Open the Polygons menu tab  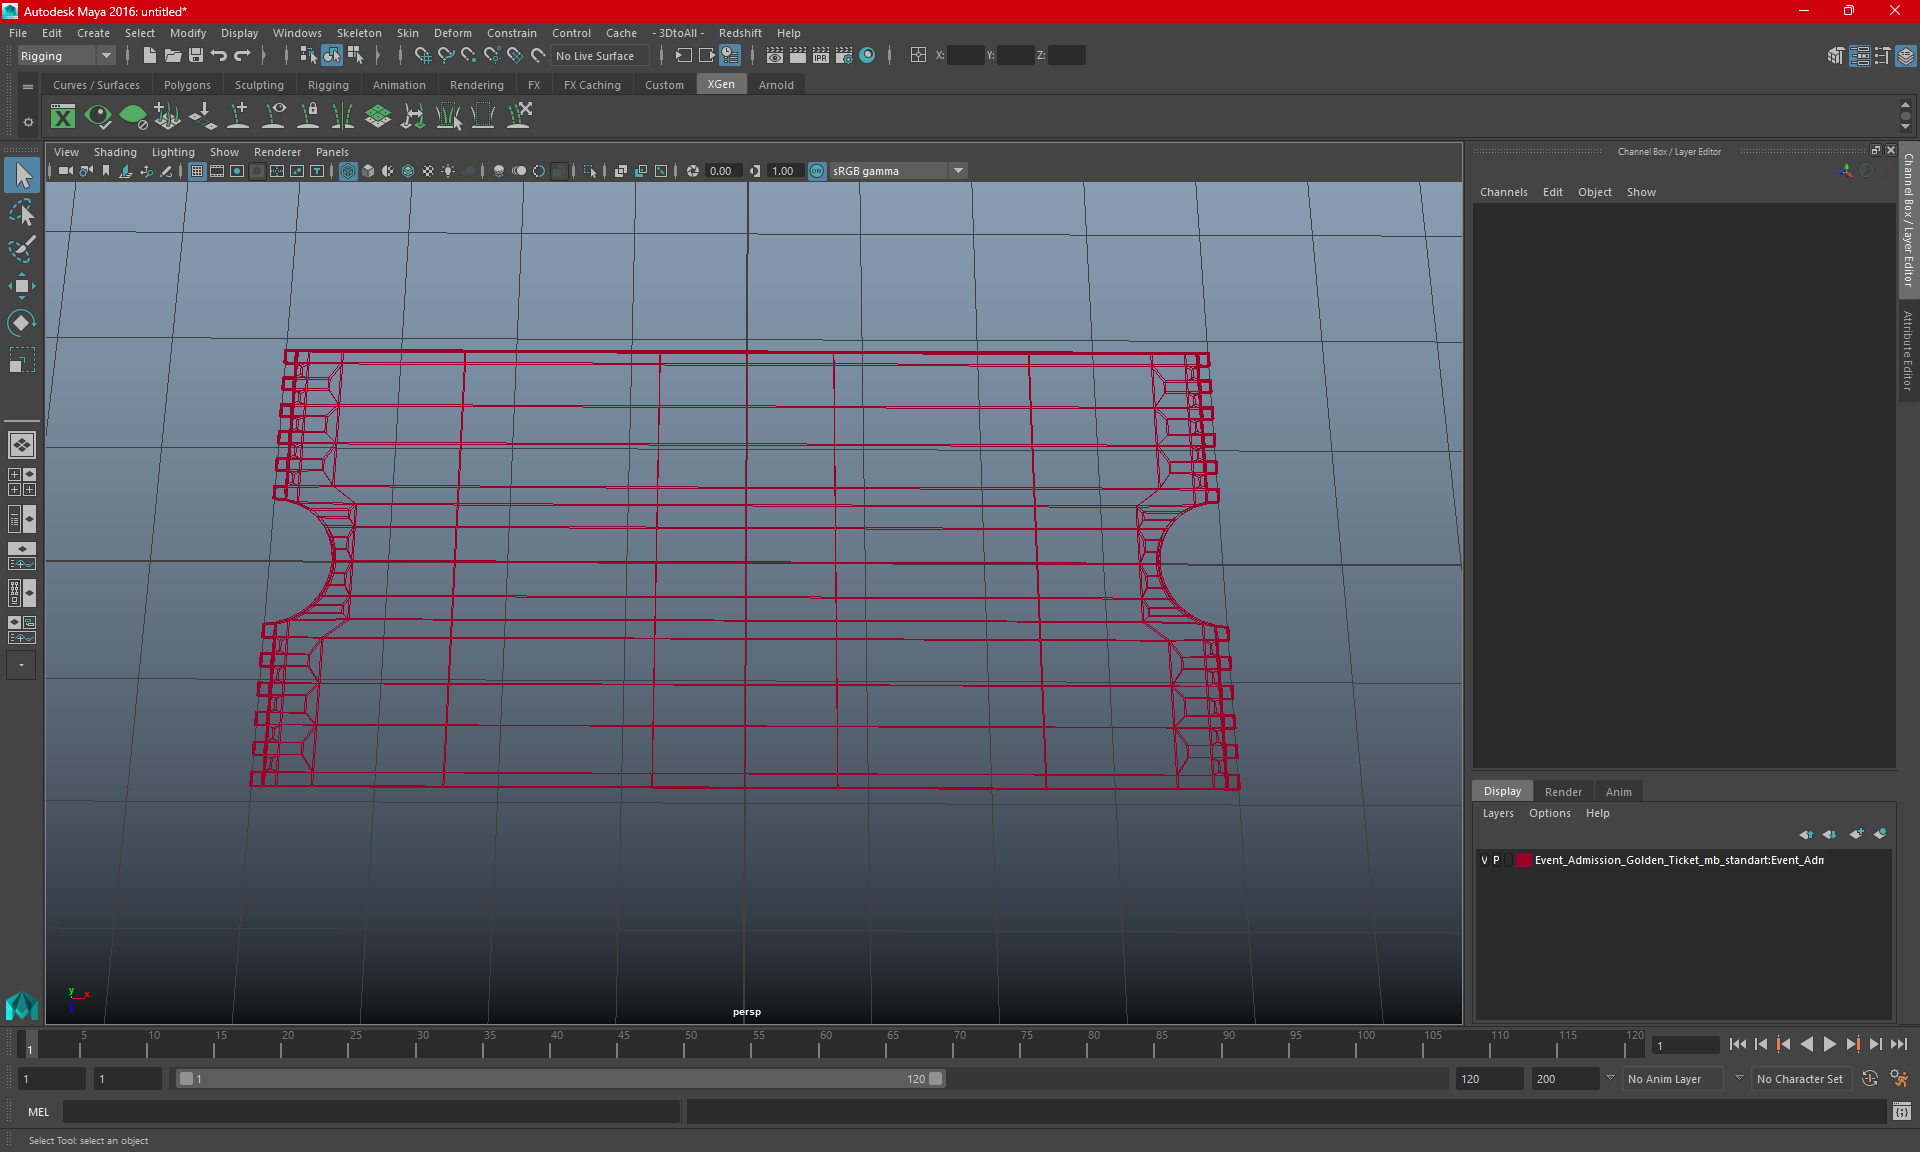click(188, 85)
